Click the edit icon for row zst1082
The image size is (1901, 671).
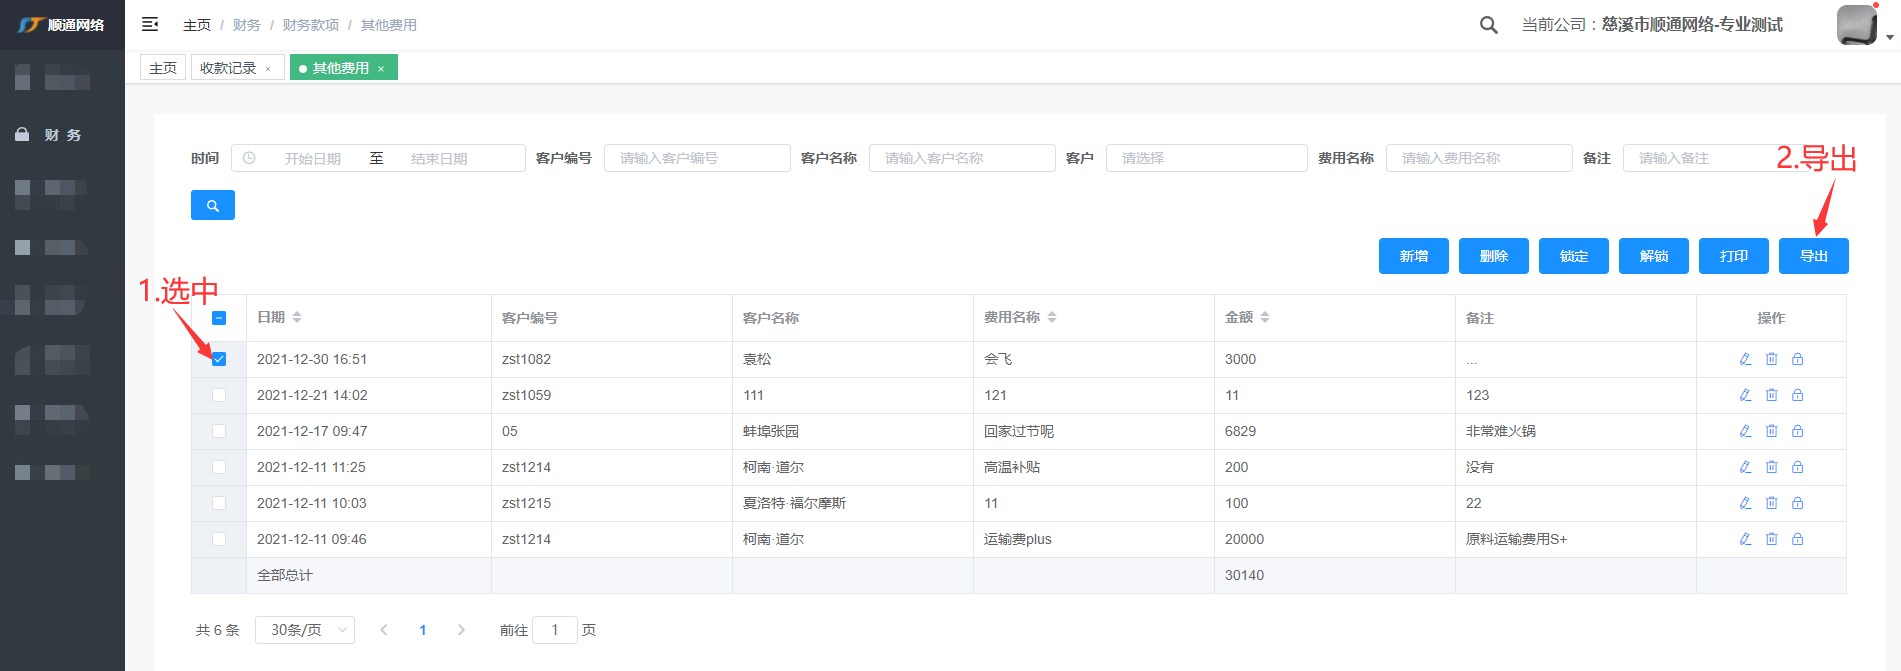coord(1745,359)
